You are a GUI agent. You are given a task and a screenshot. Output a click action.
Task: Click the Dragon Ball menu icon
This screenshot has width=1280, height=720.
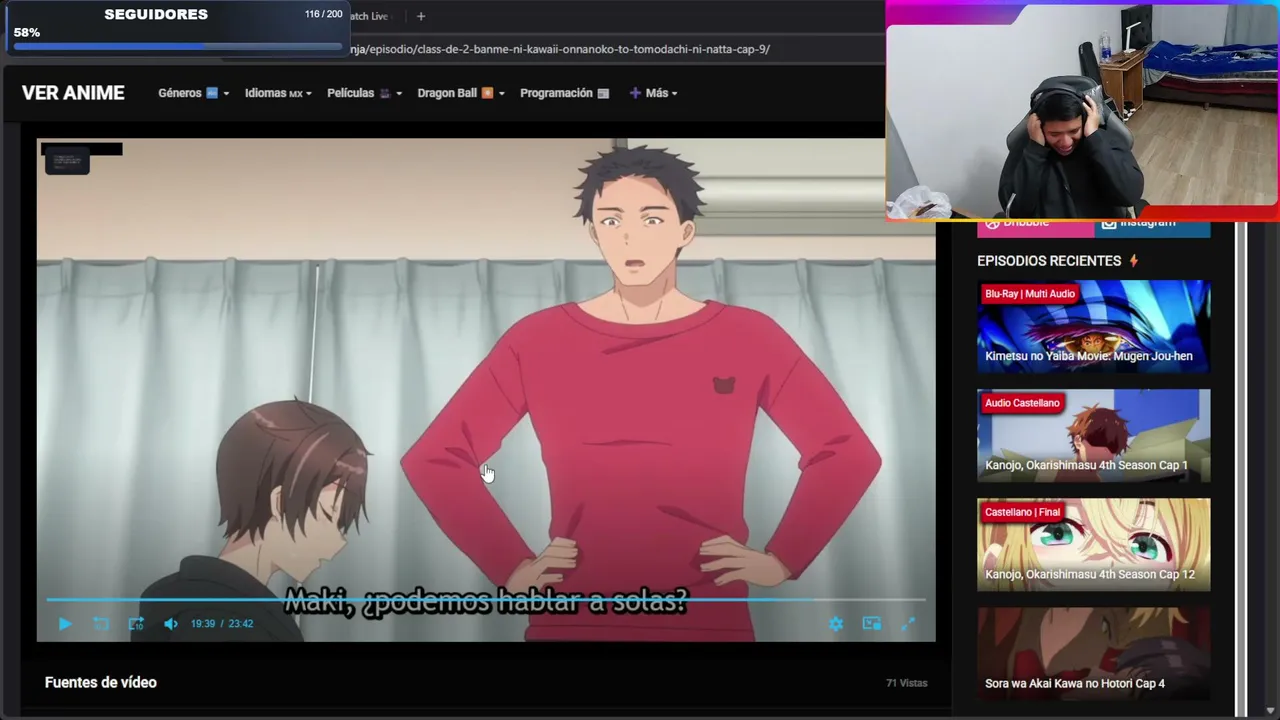click(x=487, y=93)
